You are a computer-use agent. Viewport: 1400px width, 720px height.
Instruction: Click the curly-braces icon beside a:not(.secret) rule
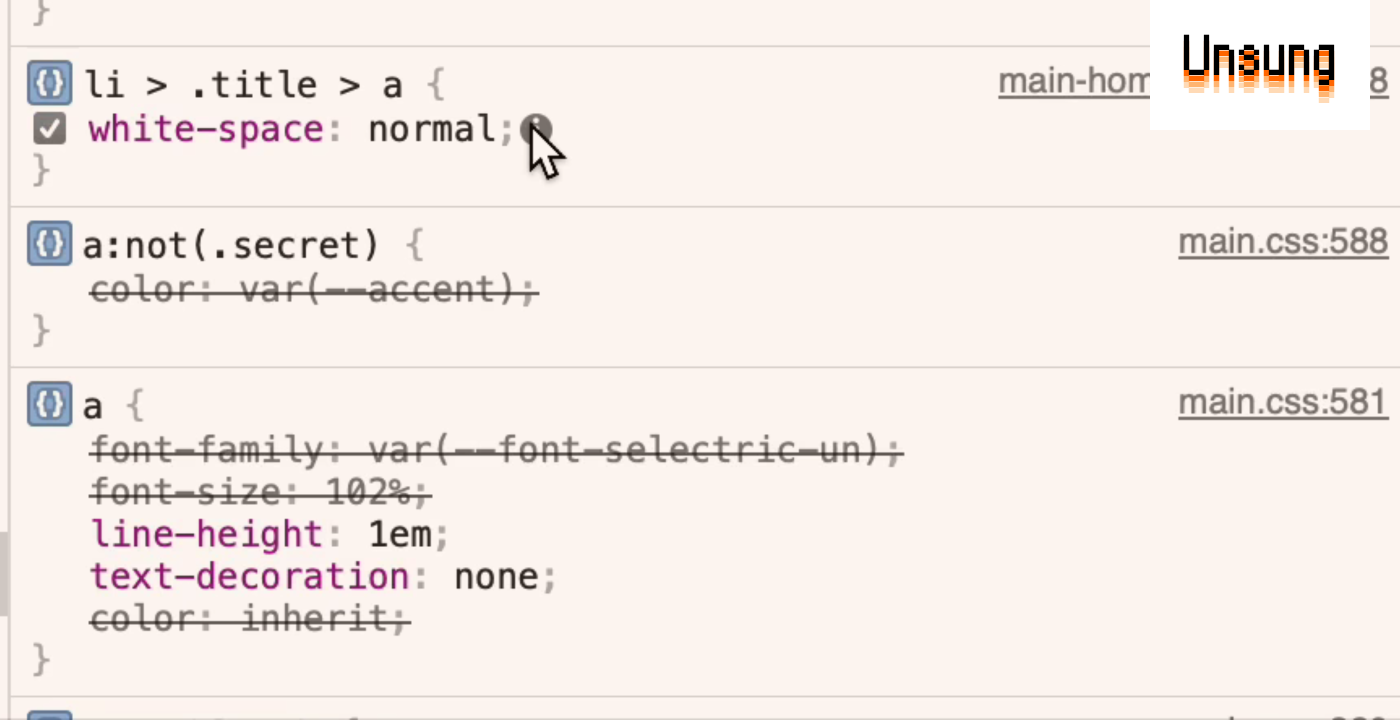tap(49, 244)
